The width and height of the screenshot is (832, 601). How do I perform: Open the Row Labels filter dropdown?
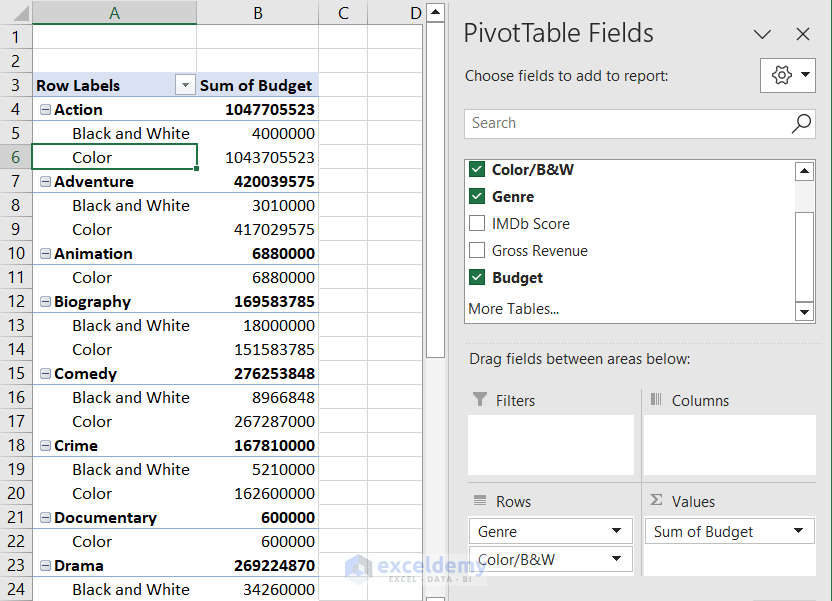click(x=185, y=85)
